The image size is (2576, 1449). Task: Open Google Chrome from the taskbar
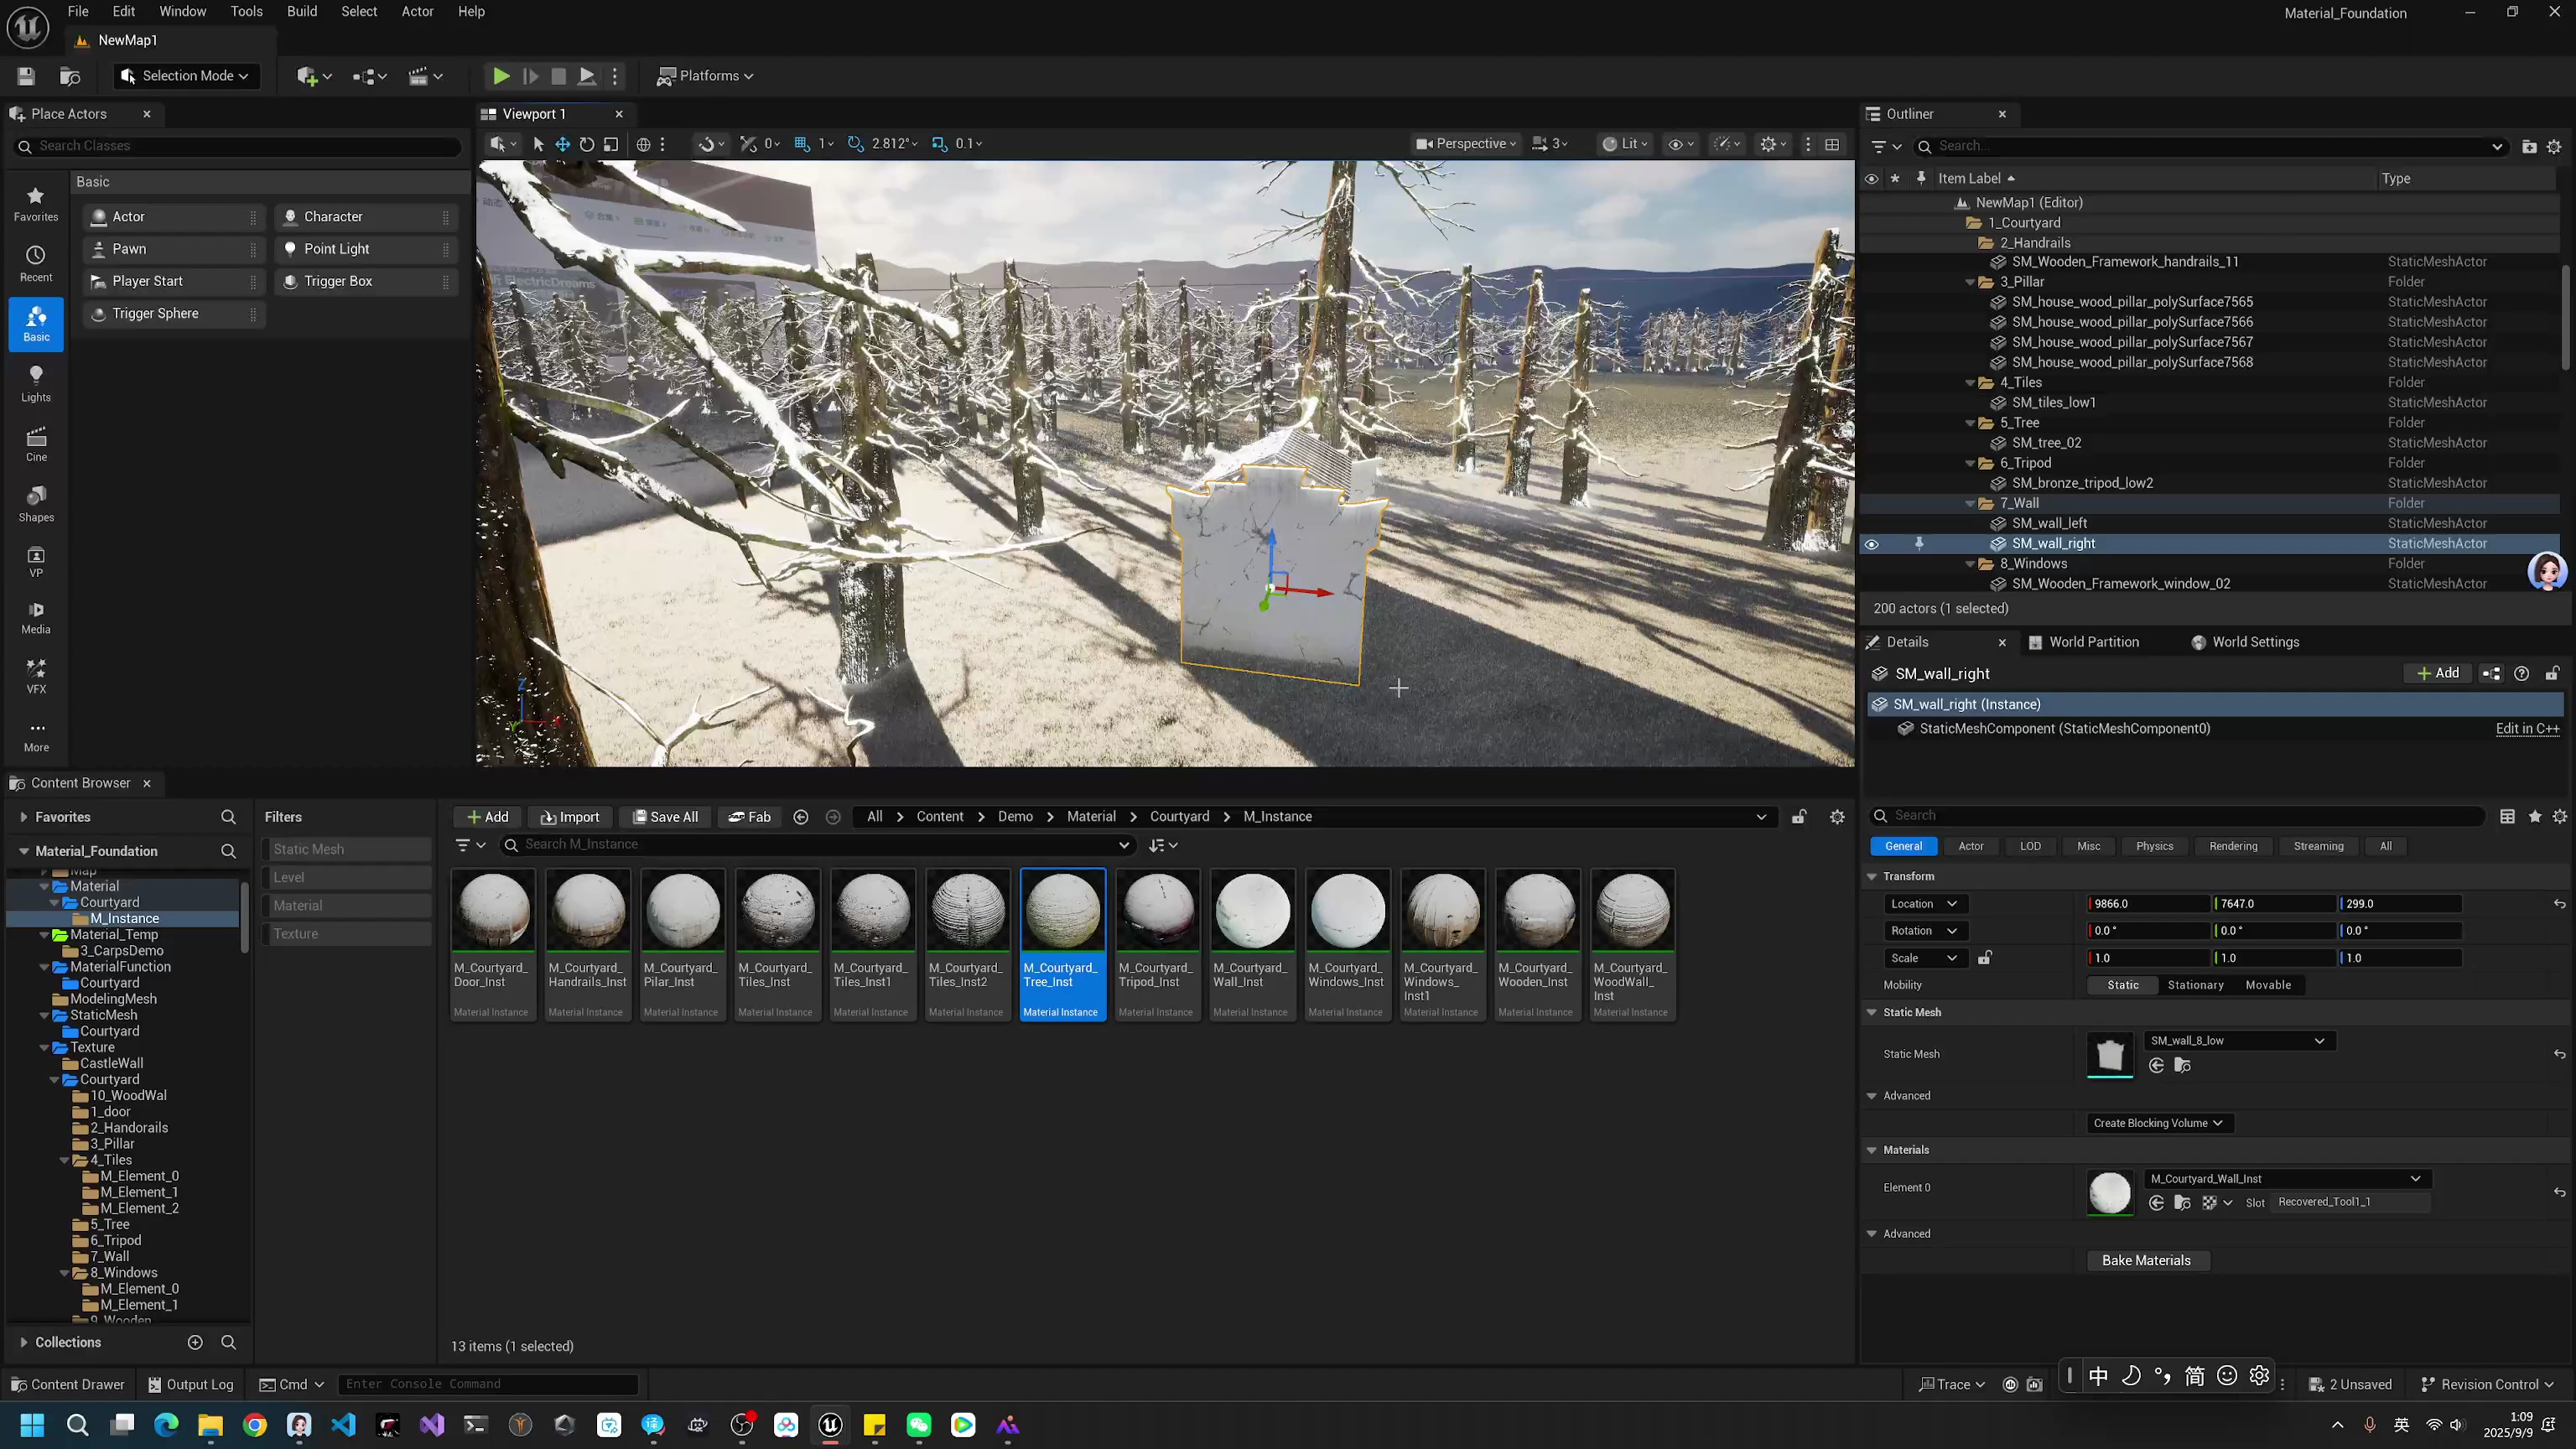255,1425
